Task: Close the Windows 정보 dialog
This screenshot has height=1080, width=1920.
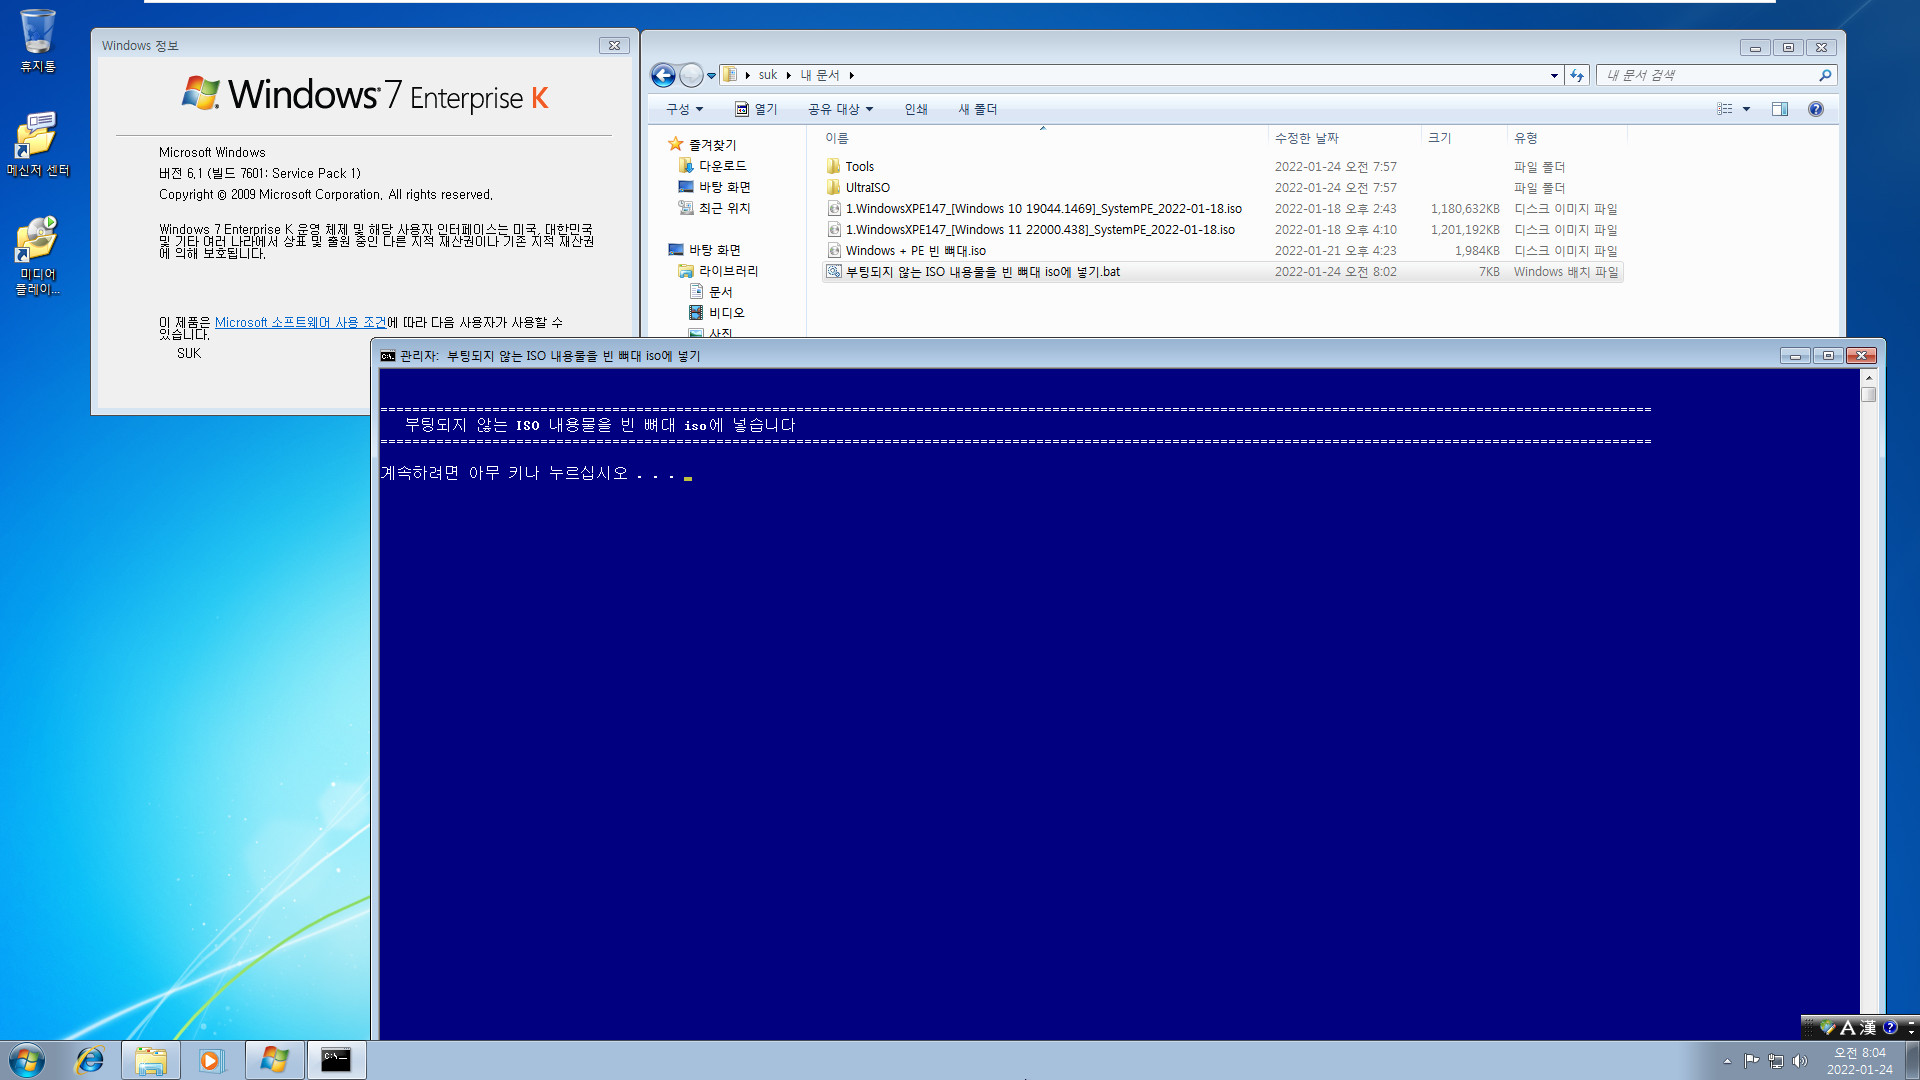Action: (x=614, y=46)
